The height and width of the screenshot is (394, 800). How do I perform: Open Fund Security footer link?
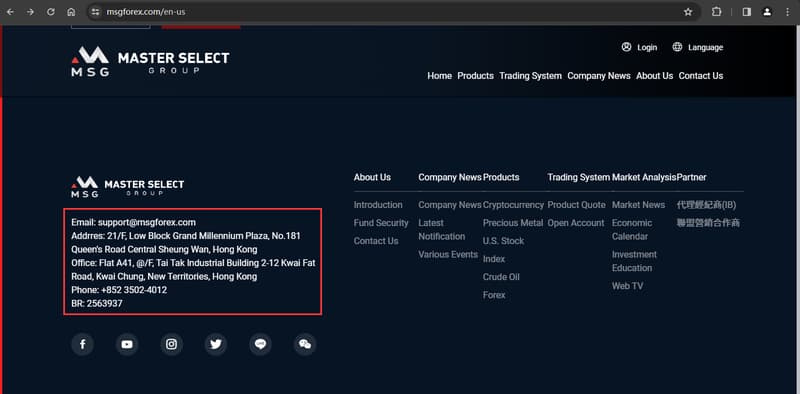pyautogui.click(x=381, y=223)
